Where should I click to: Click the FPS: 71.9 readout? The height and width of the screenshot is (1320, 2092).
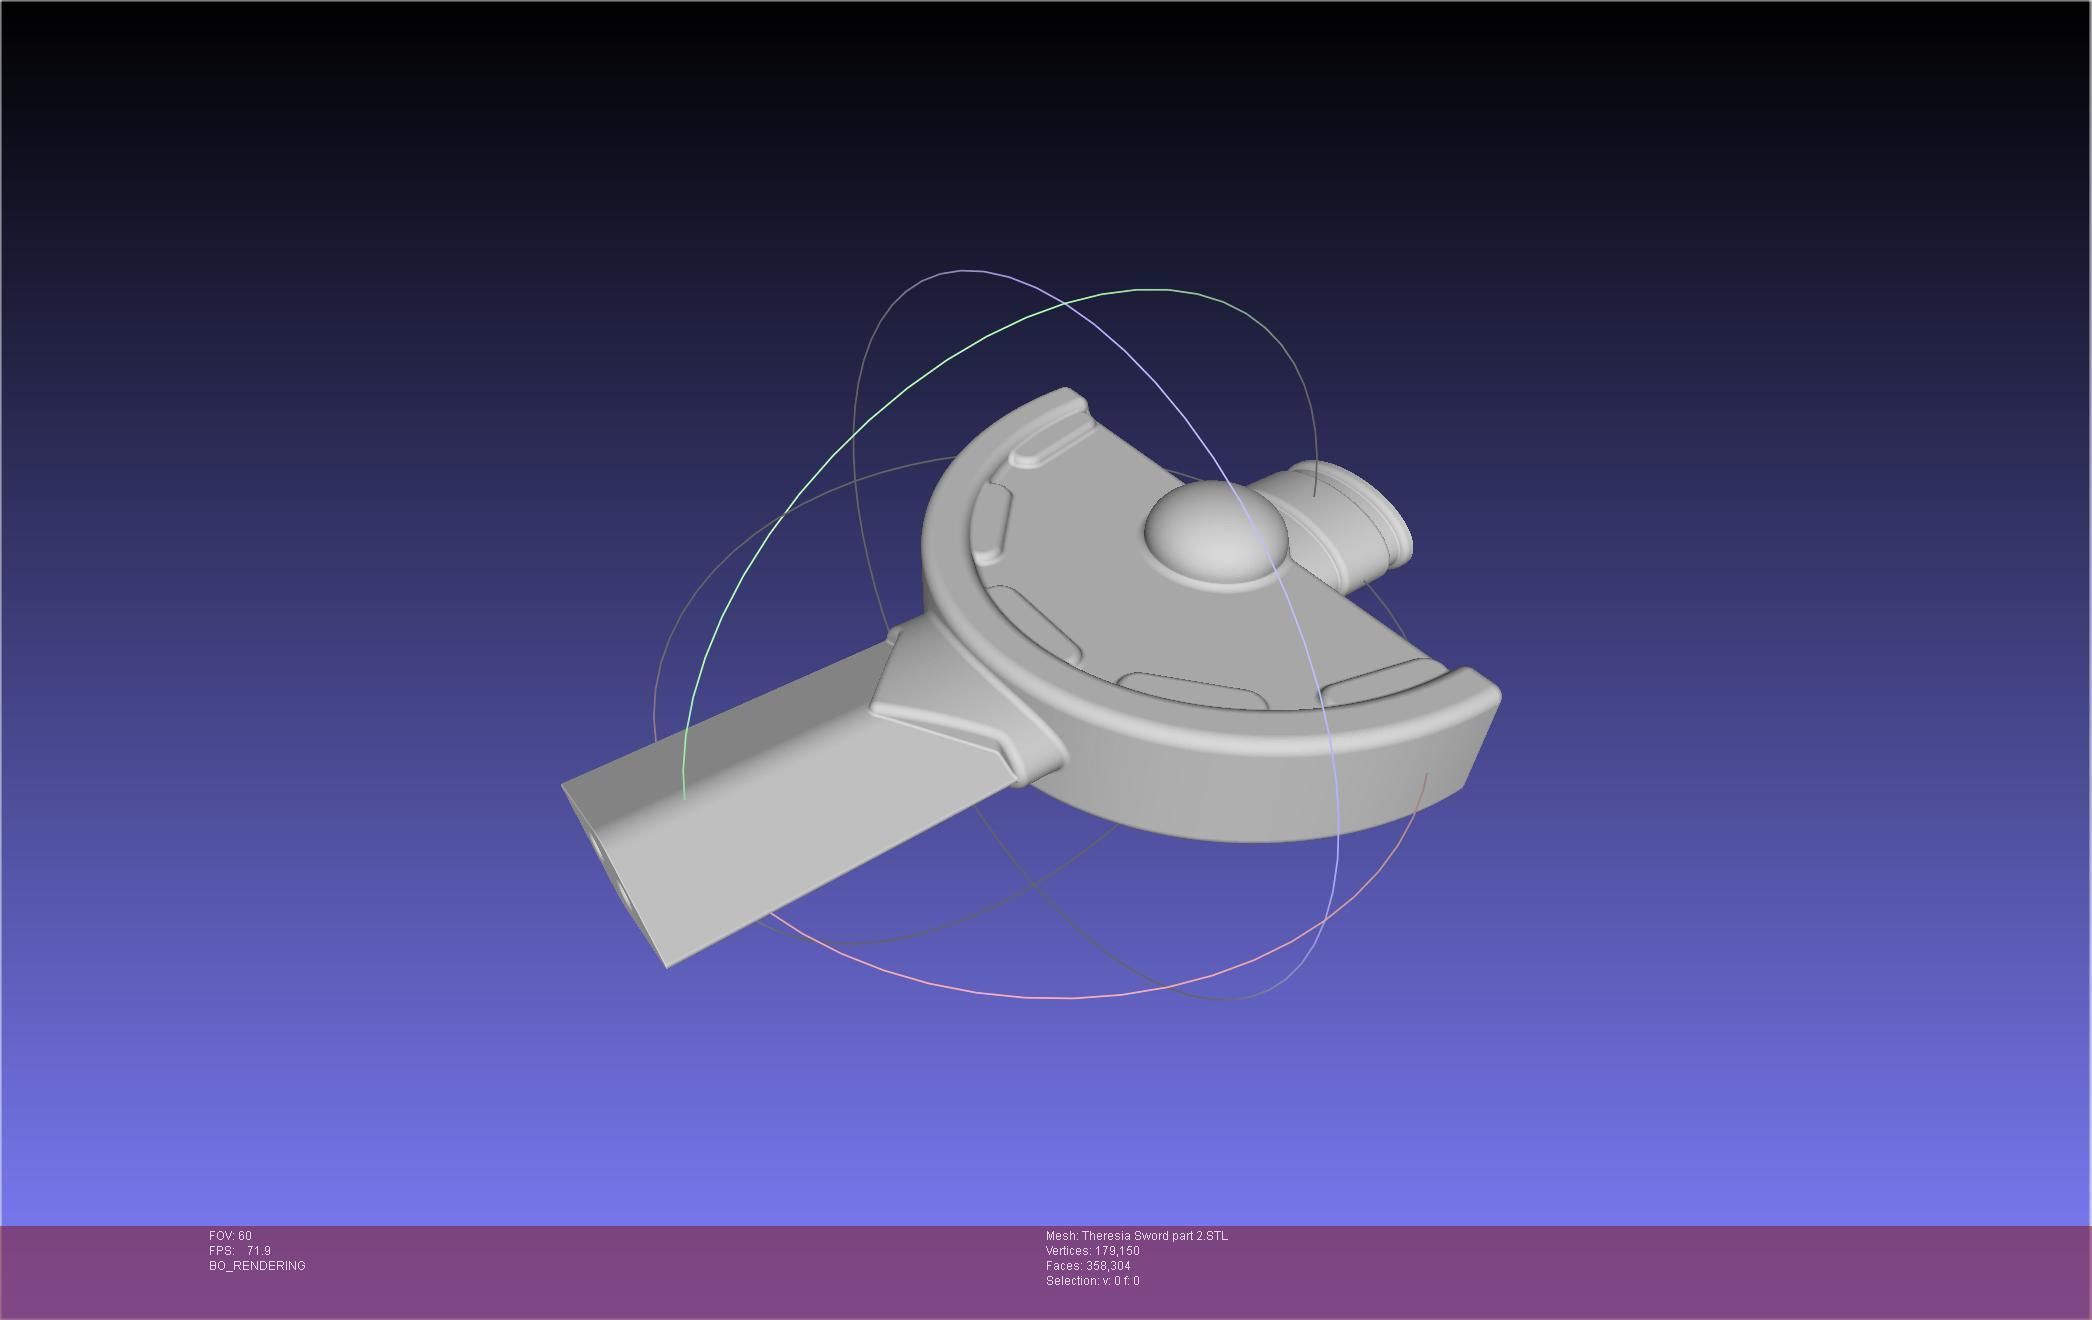[x=240, y=1251]
